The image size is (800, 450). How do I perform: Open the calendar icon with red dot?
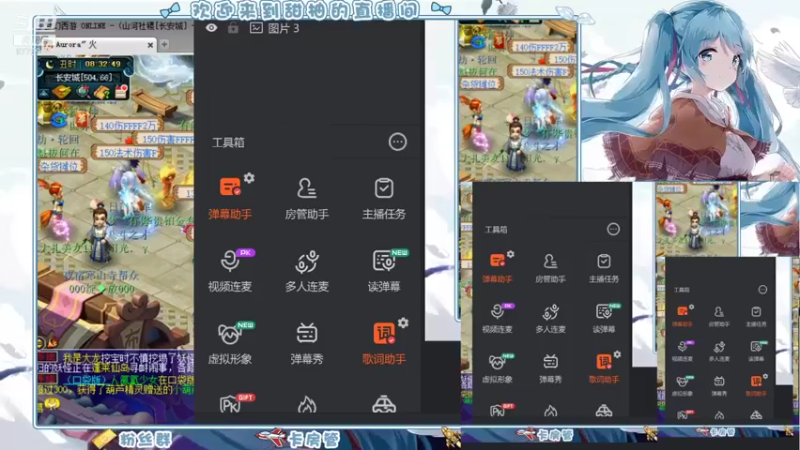[121, 92]
